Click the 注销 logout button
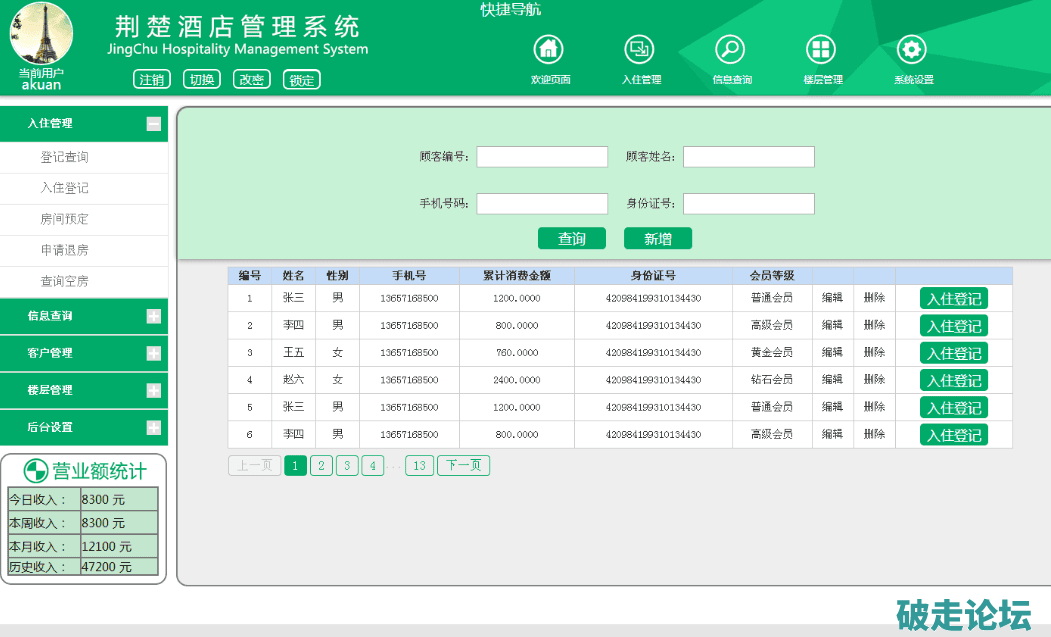The height and width of the screenshot is (637, 1051). pyautogui.click(x=152, y=80)
